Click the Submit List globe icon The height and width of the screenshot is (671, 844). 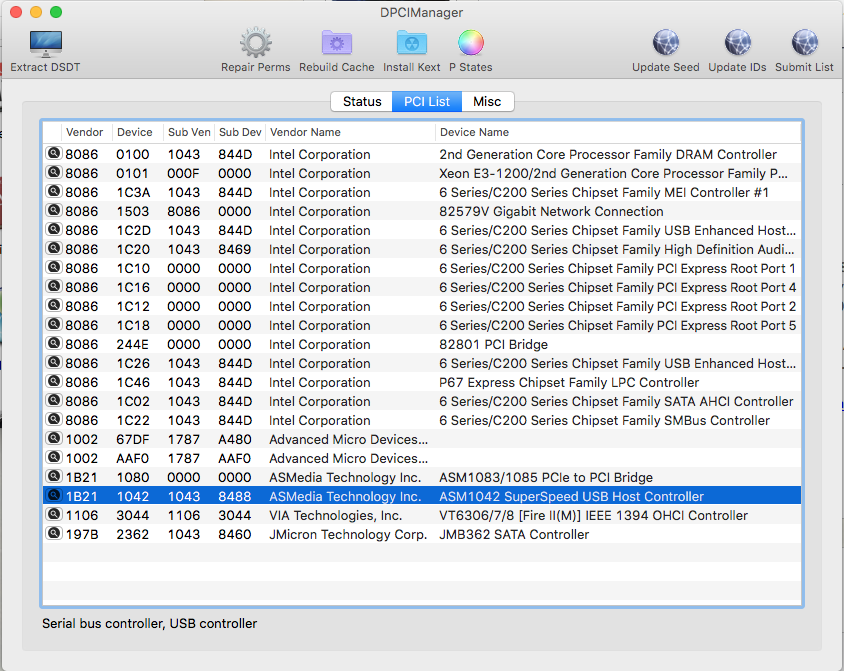804,43
